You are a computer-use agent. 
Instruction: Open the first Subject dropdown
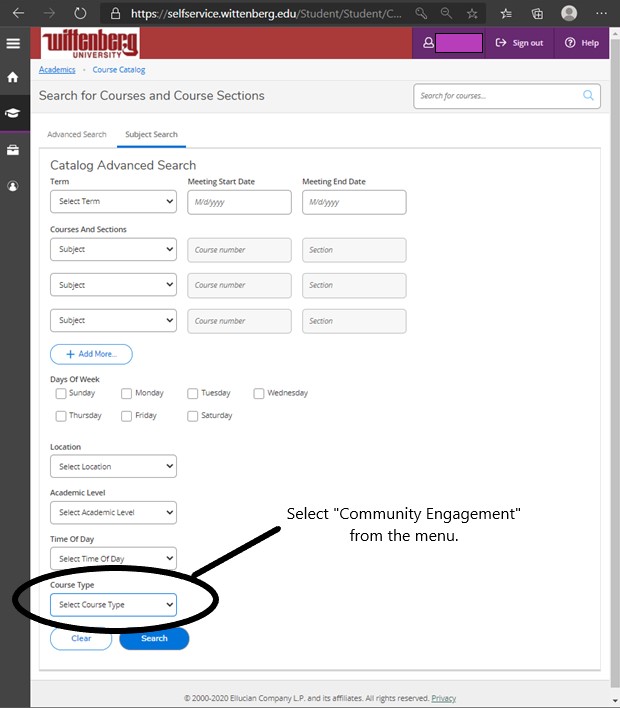113,249
